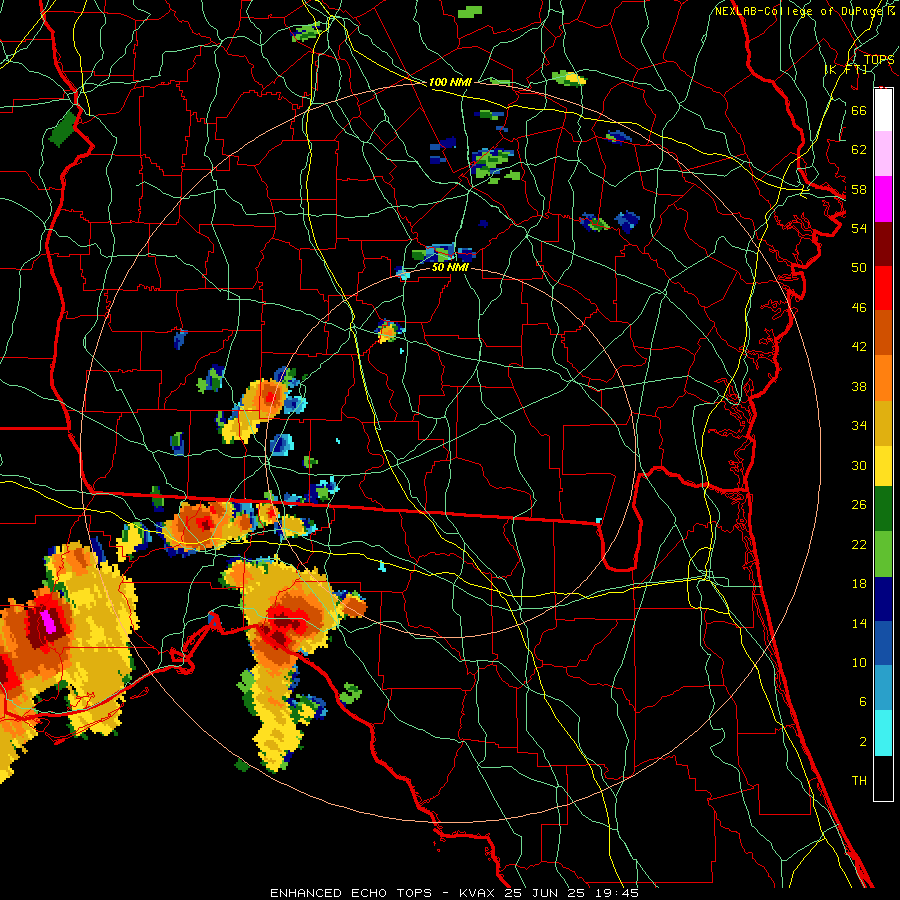Image resolution: width=900 pixels, height=900 pixels.
Task: Select the navy blue legend swatch
Action: (x=883, y=599)
